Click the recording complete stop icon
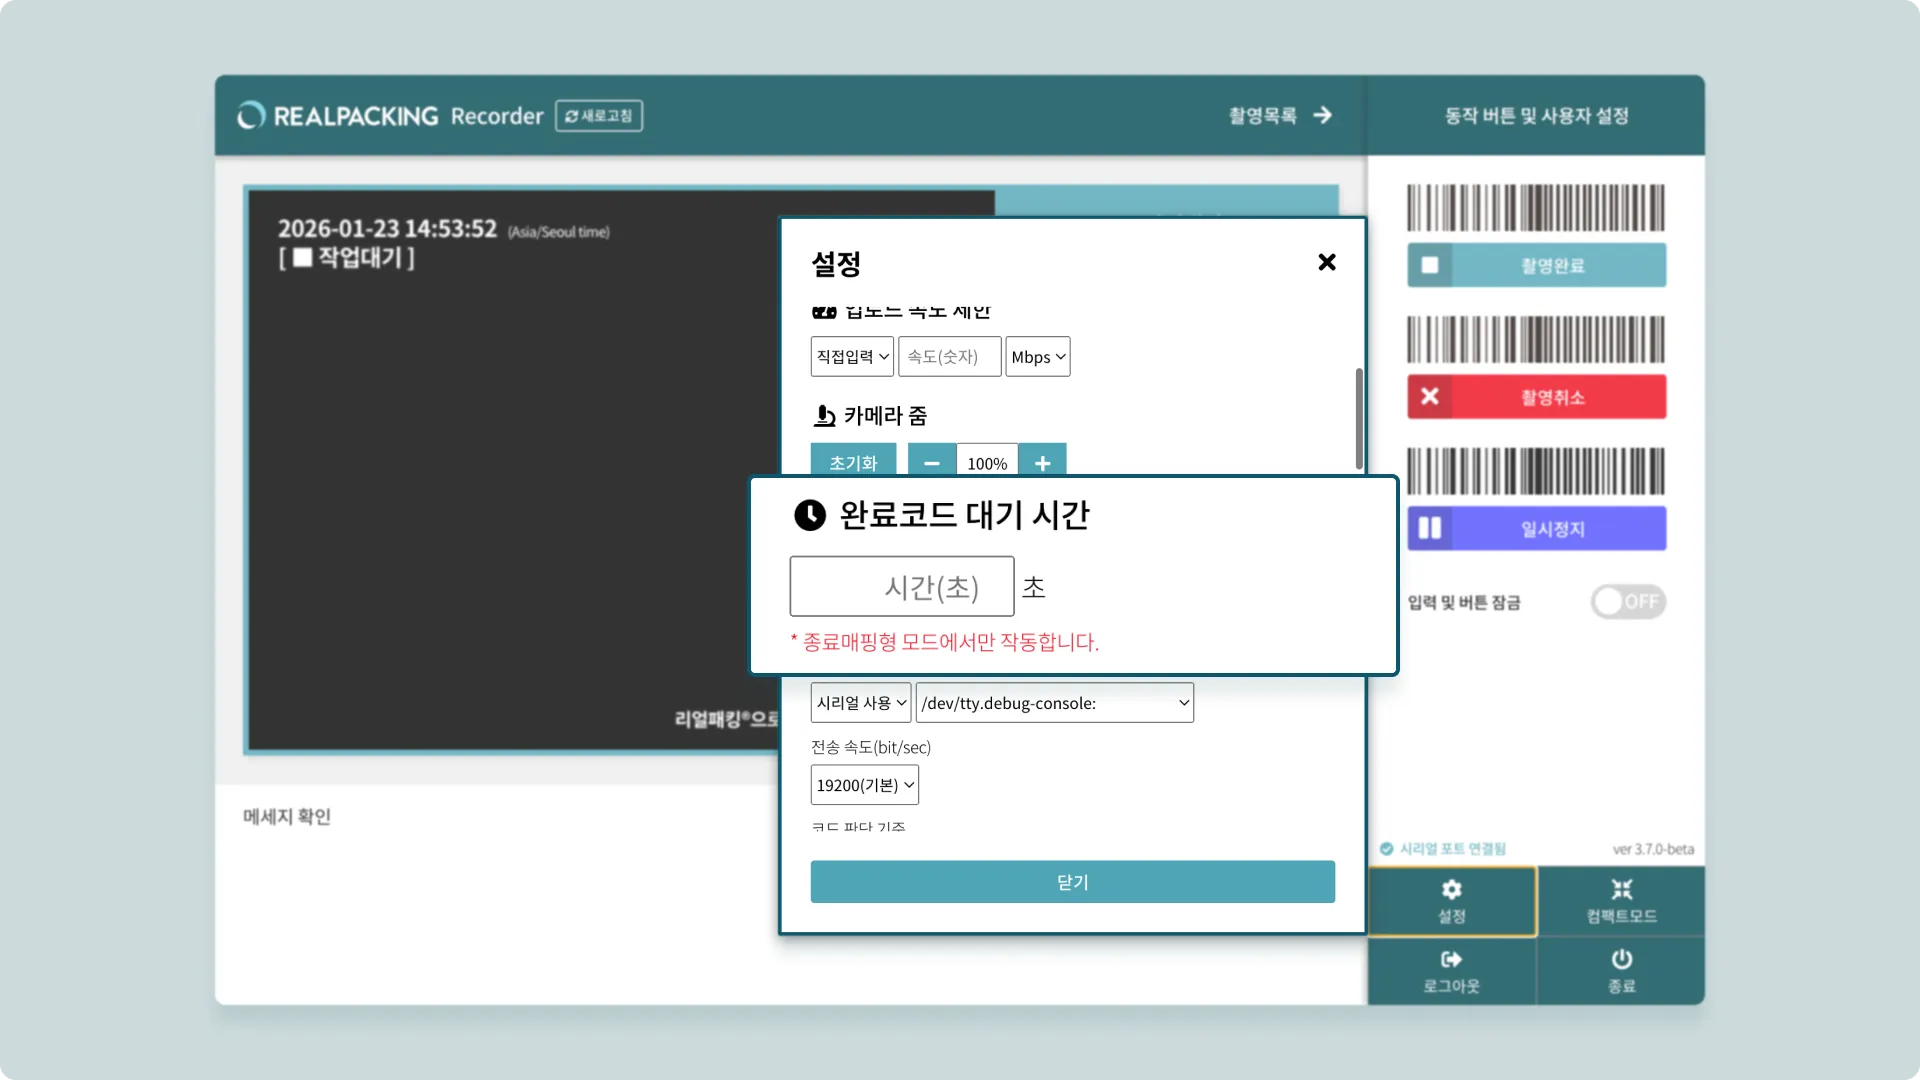The width and height of the screenshot is (1920, 1080). 1430,266
